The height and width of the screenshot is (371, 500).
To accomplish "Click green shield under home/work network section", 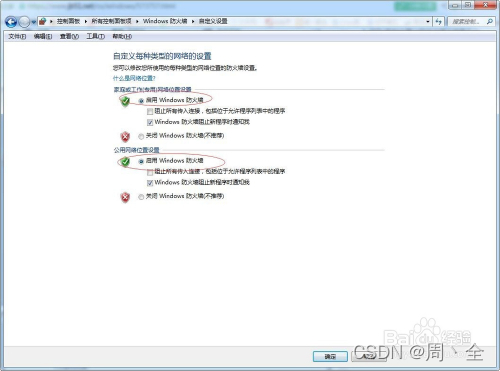I will pyautogui.click(x=125, y=101).
